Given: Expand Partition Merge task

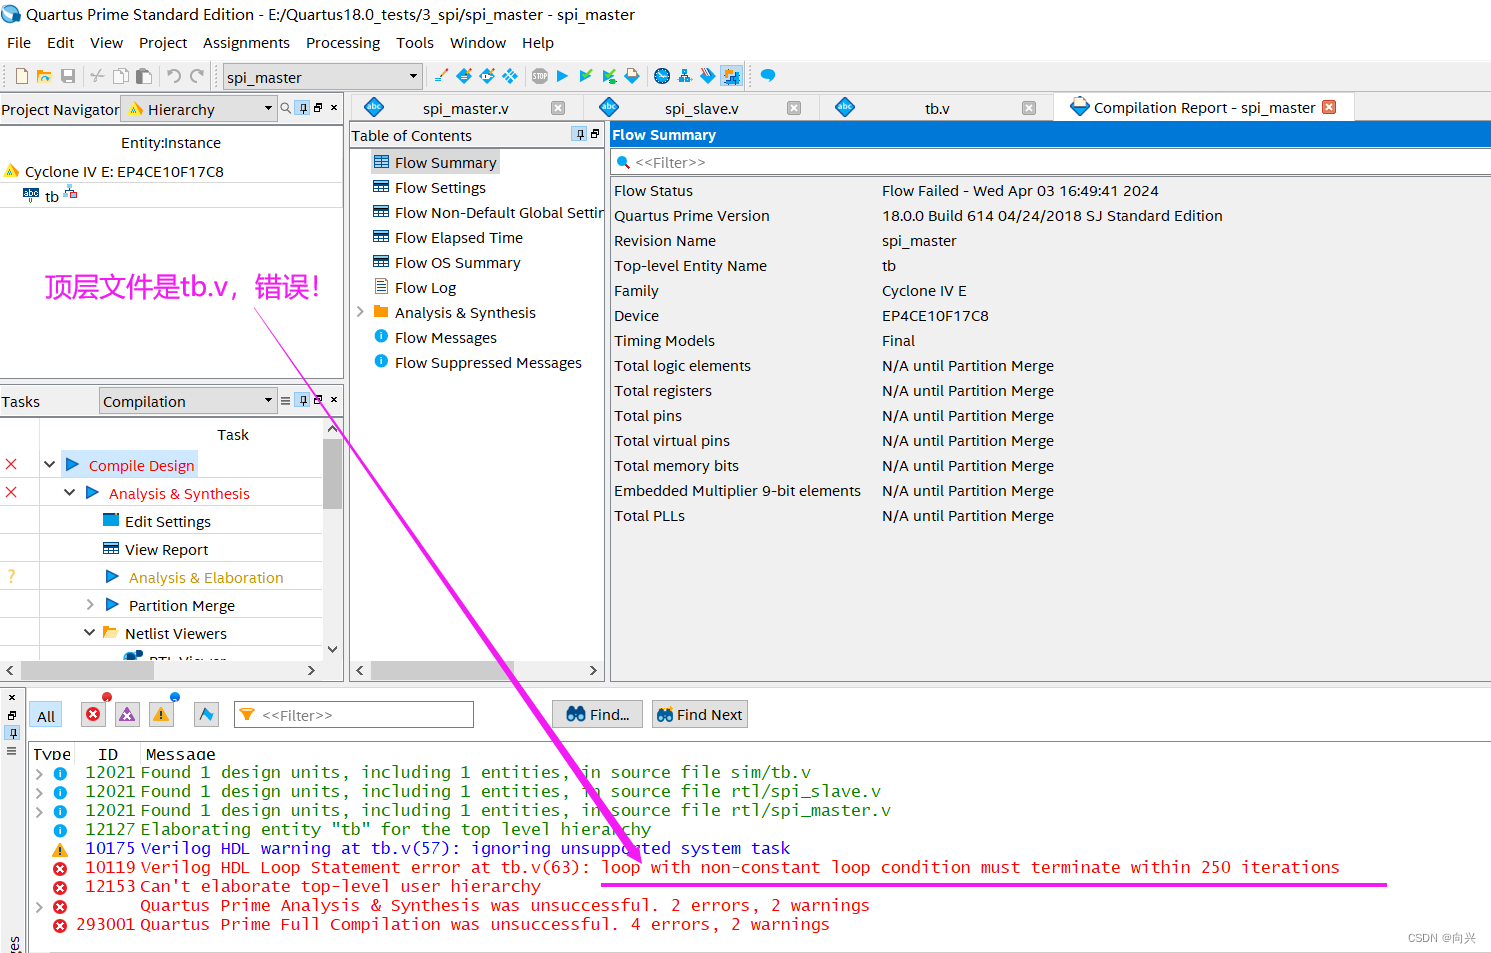Looking at the screenshot, I should click(89, 605).
